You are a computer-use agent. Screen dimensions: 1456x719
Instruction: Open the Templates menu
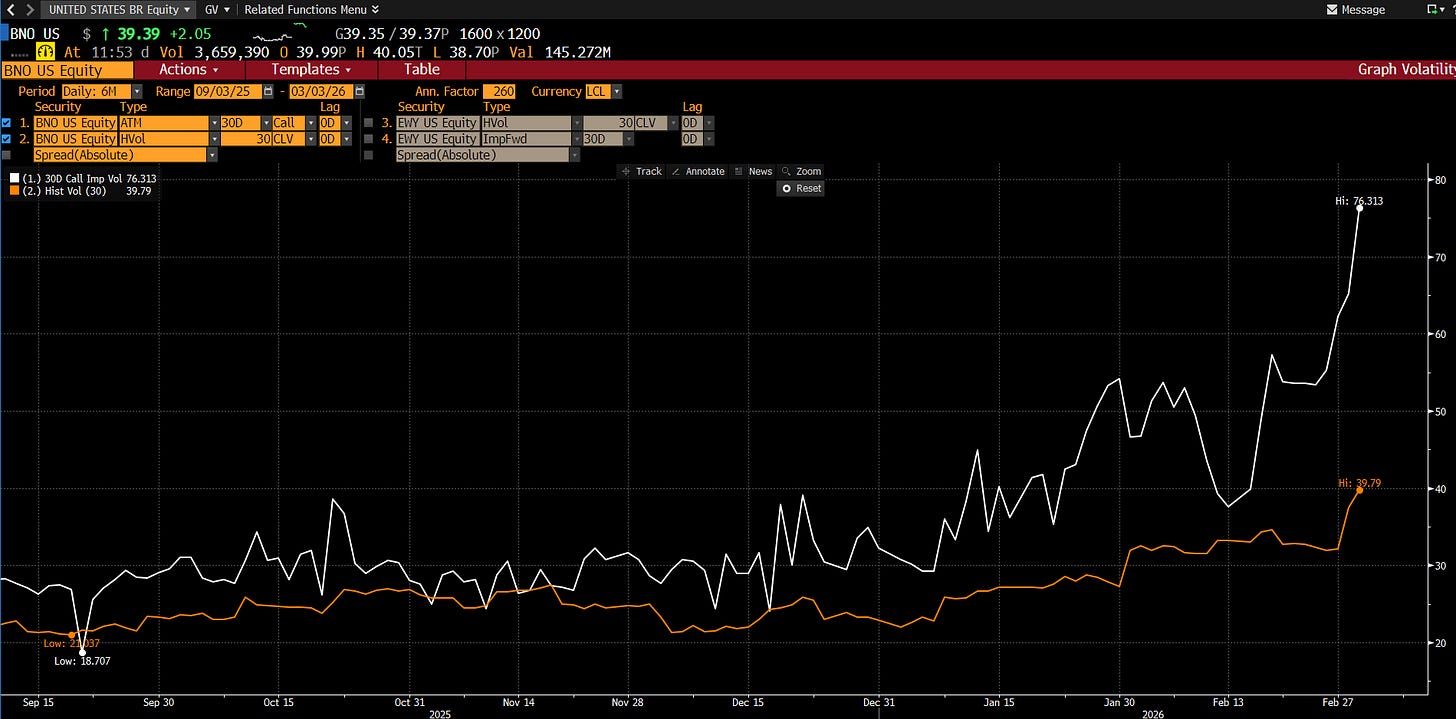tap(311, 69)
